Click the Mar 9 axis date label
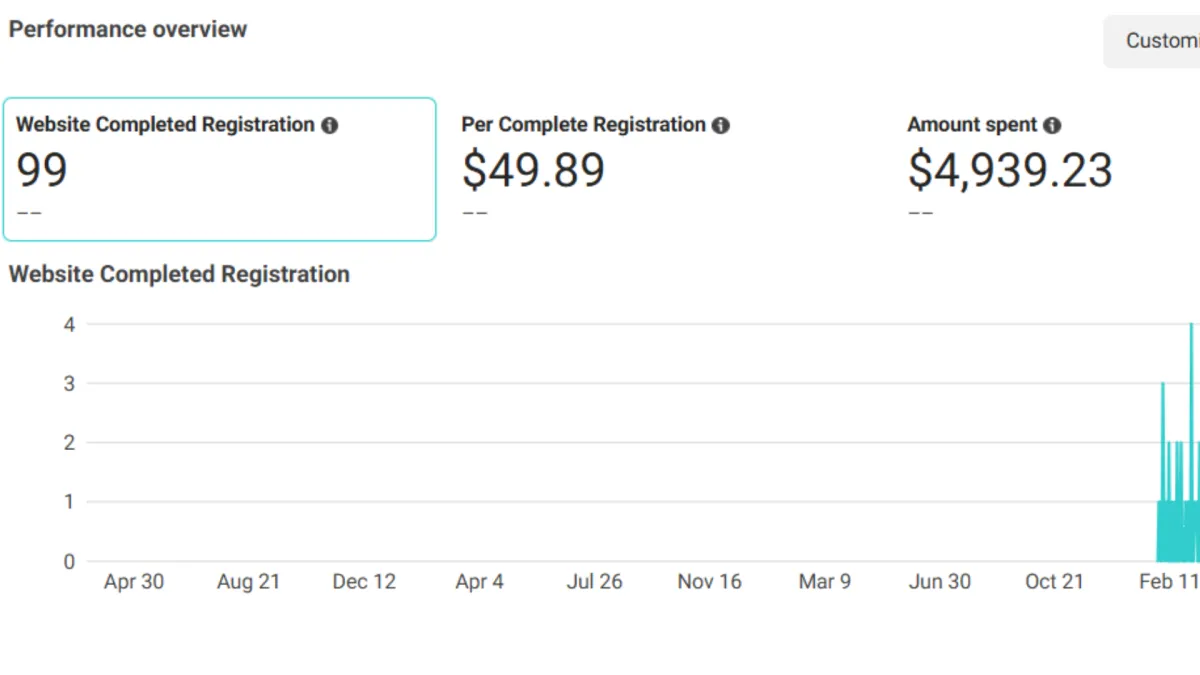The width and height of the screenshot is (1200, 675). [x=825, y=582]
